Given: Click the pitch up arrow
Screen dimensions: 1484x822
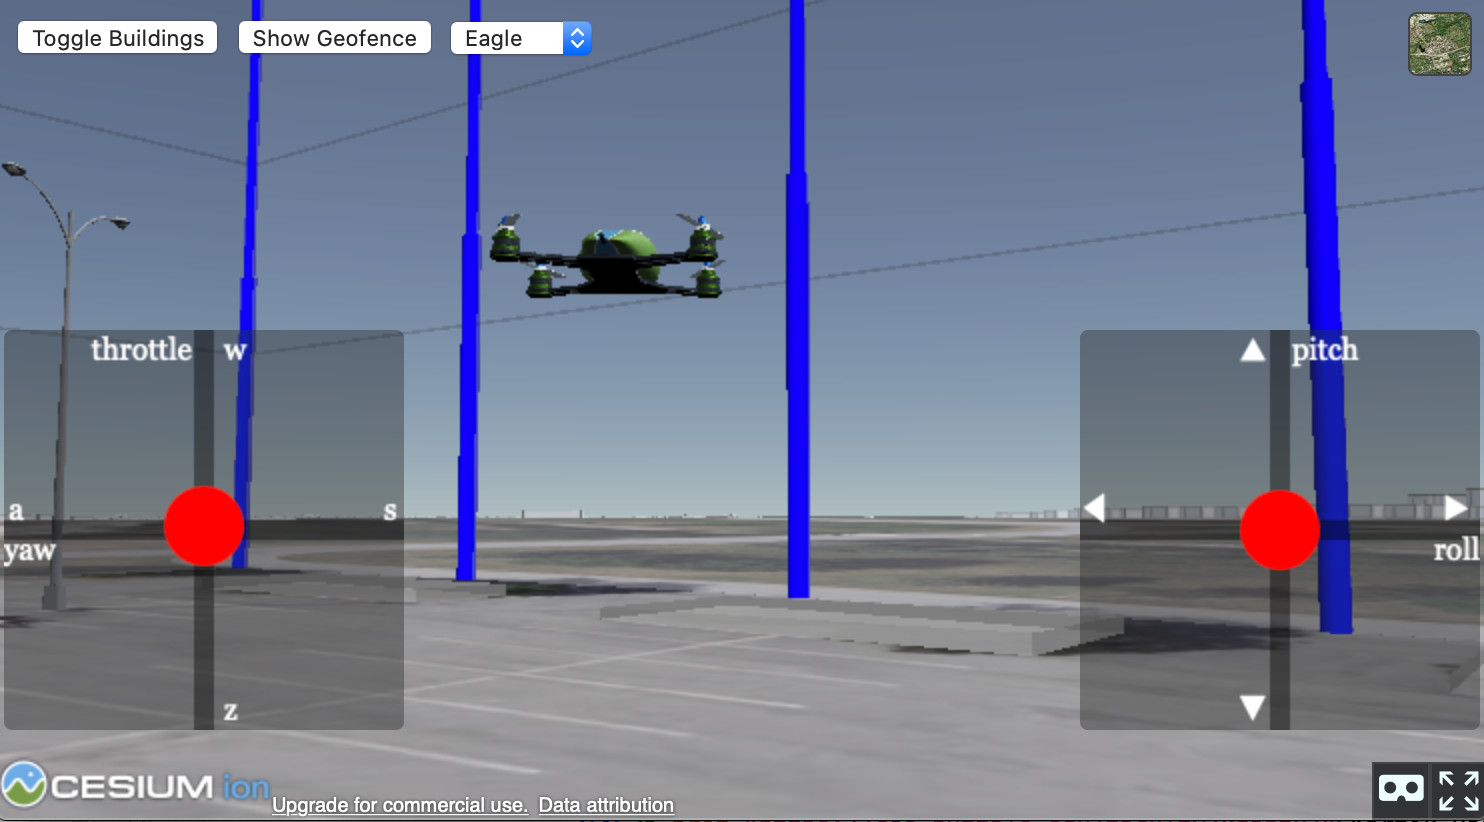Looking at the screenshot, I should (1252, 350).
